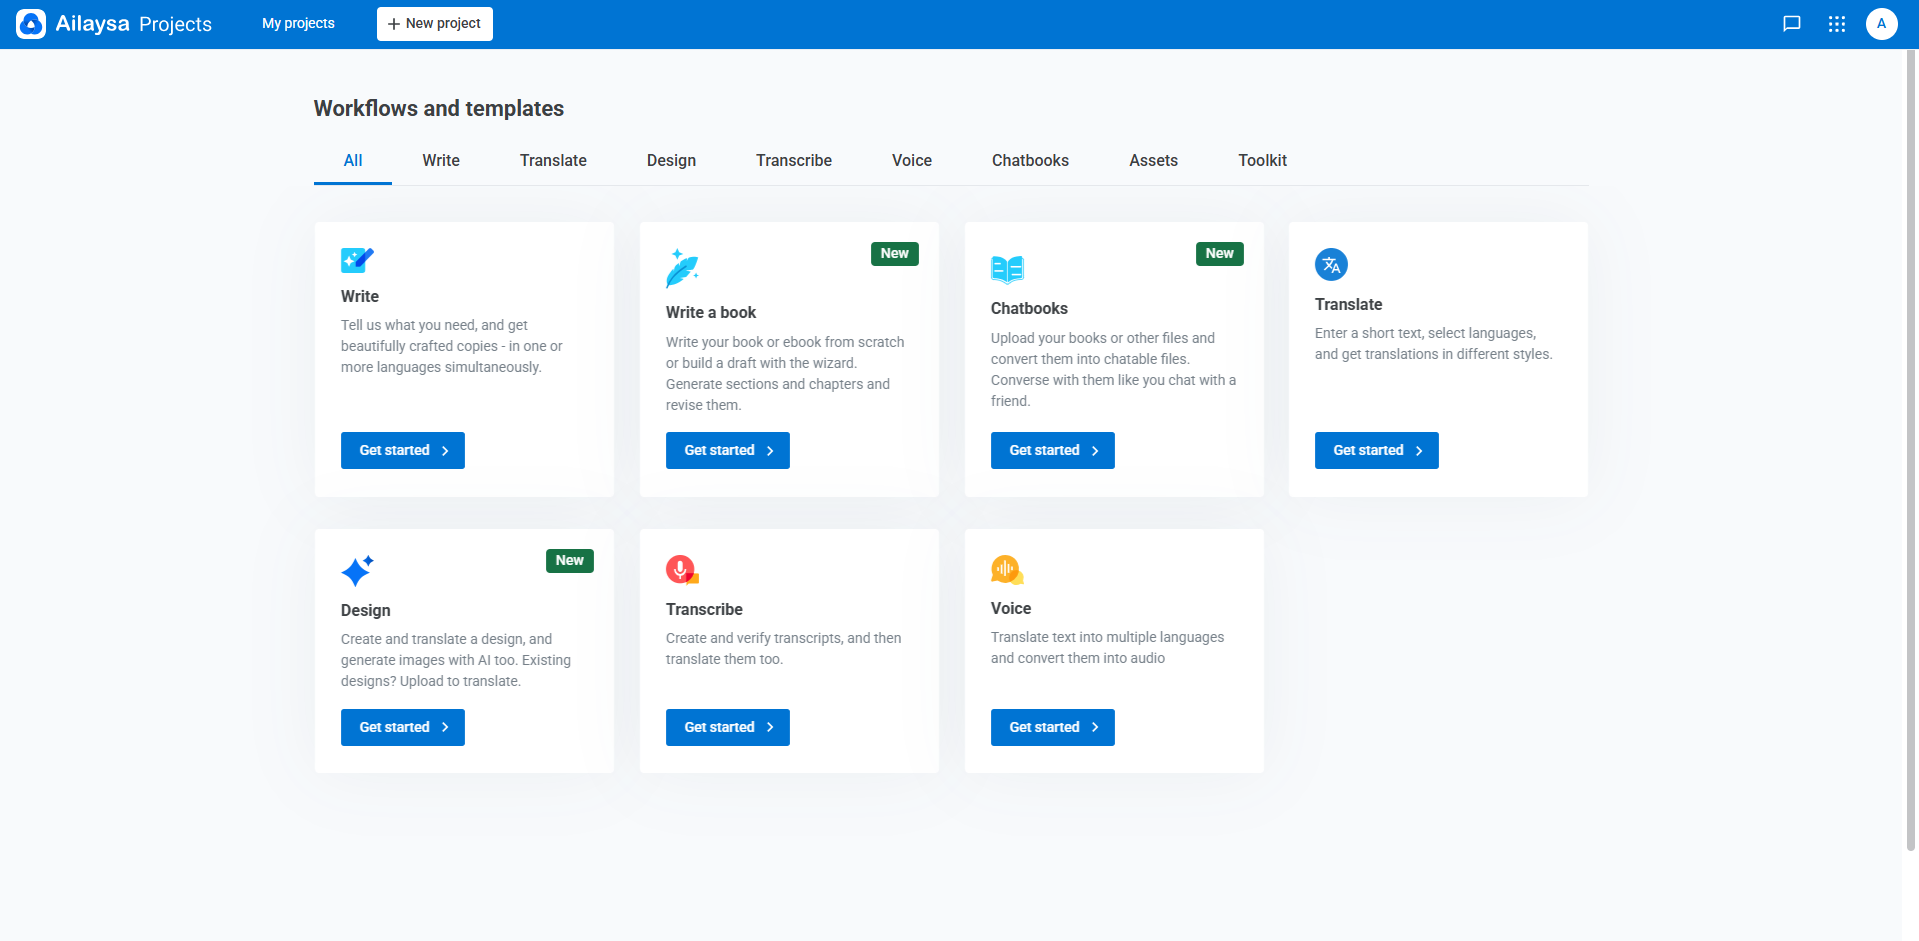Click the Transcribe microphone icon

pos(681,568)
